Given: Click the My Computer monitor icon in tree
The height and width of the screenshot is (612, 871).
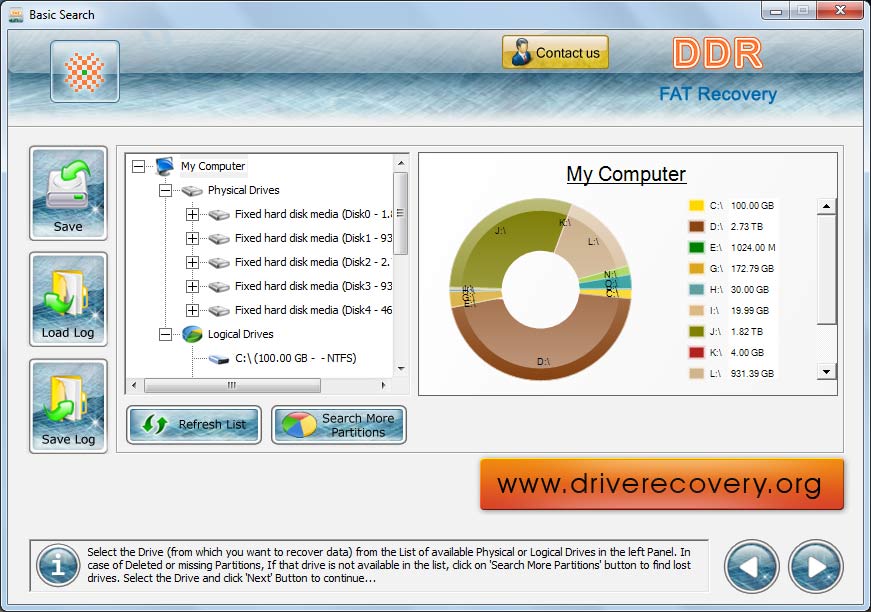Looking at the screenshot, I should click(x=164, y=165).
